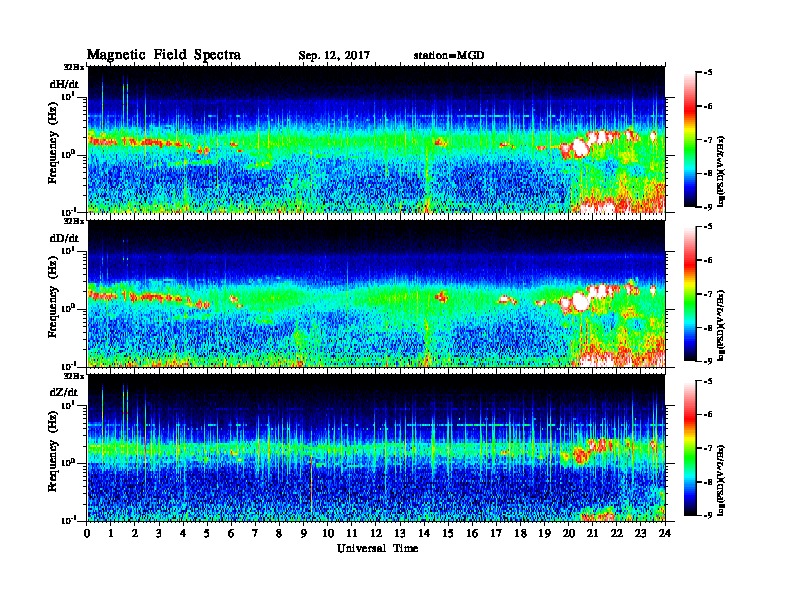The width and height of the screenshot is (792, 612).
Task: Click the dH/dt panel label
Action: pos(64,84)
